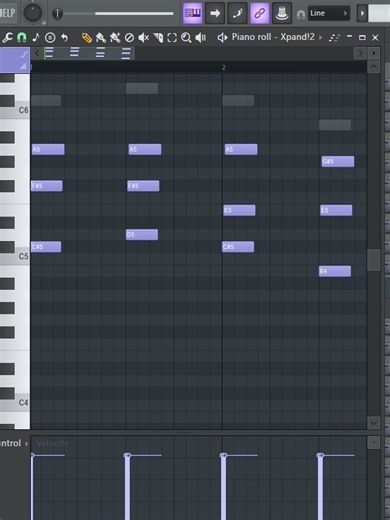The width and height of the screenshot is (390, 520).
Task: Click bar 2 on the timeline ruler
Action: click(224, 68)
